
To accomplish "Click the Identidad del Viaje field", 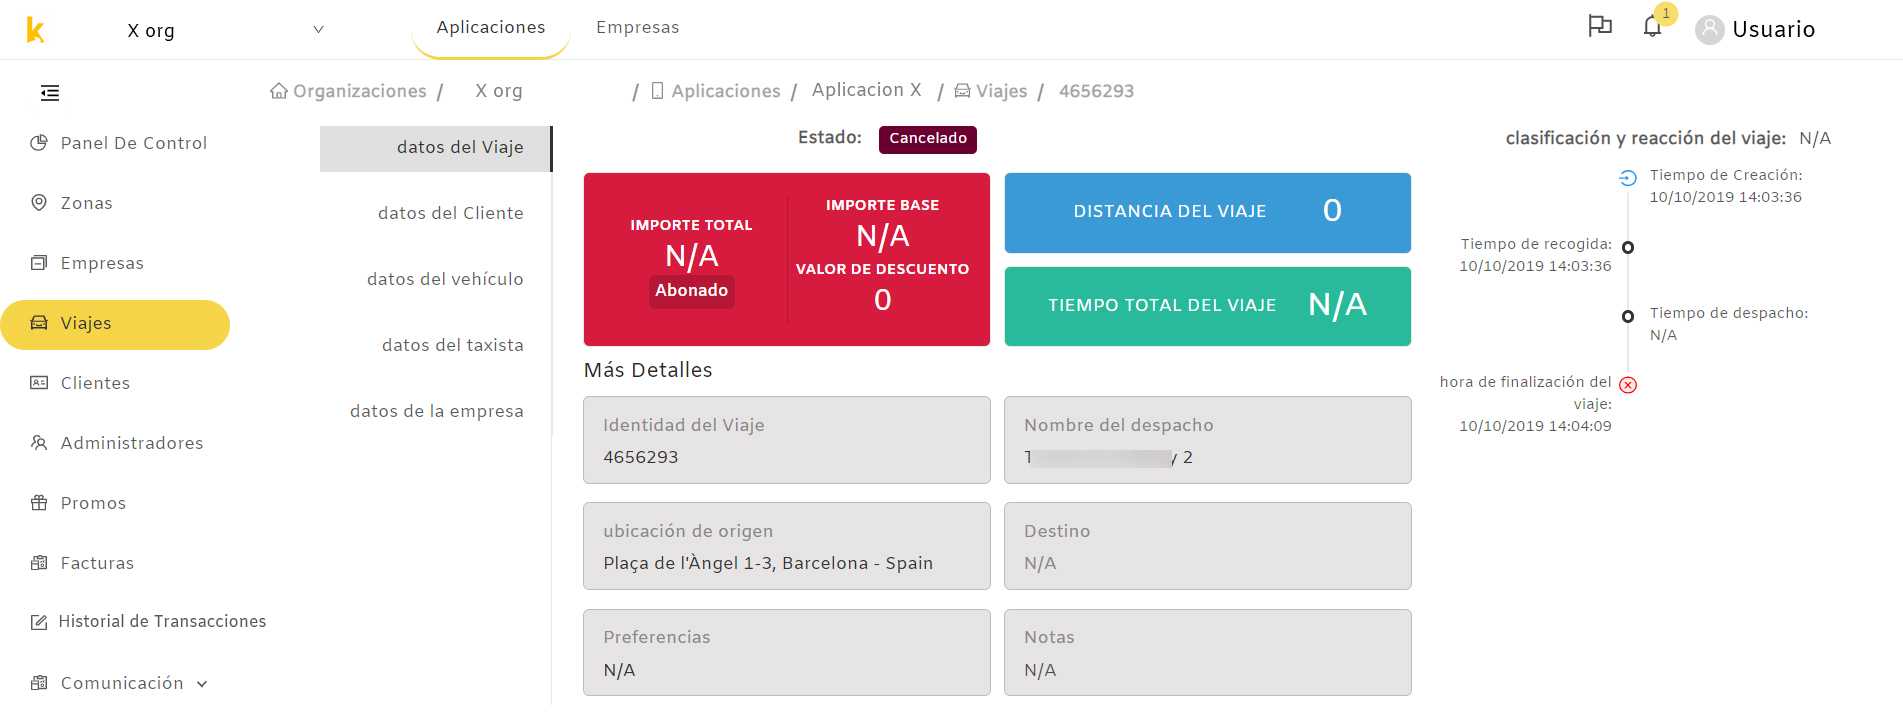I will coord(787,440).
